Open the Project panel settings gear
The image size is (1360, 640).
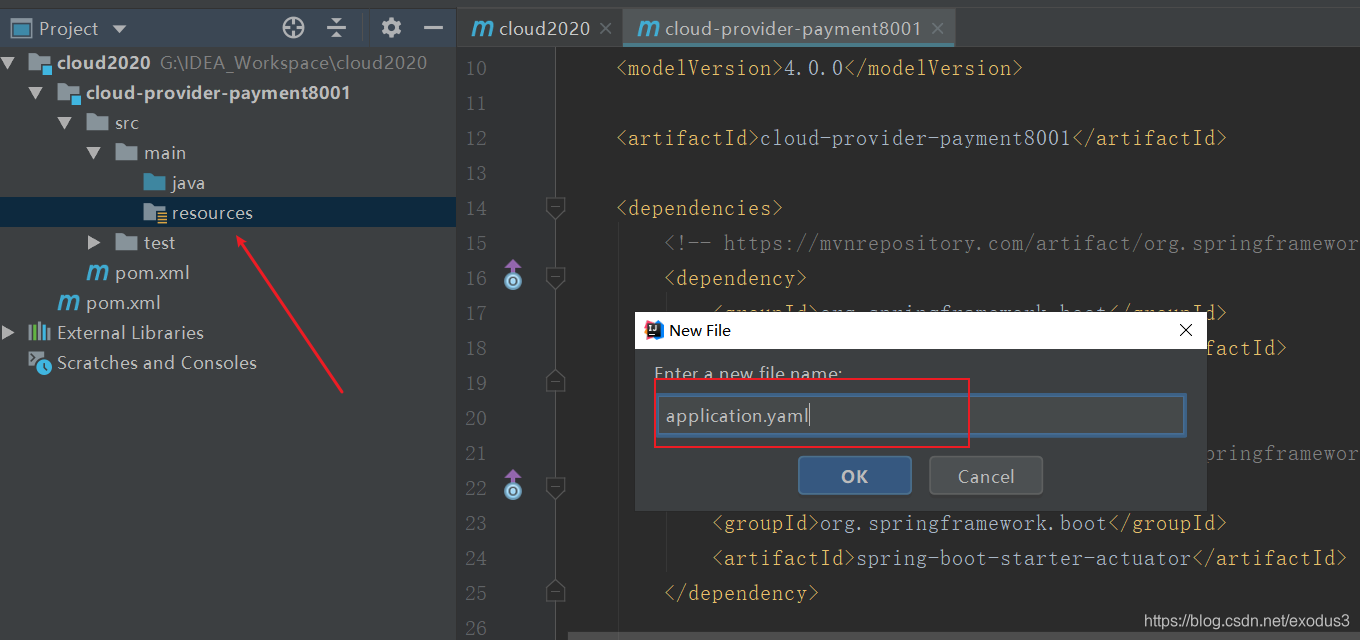click(x=391, y=28)
